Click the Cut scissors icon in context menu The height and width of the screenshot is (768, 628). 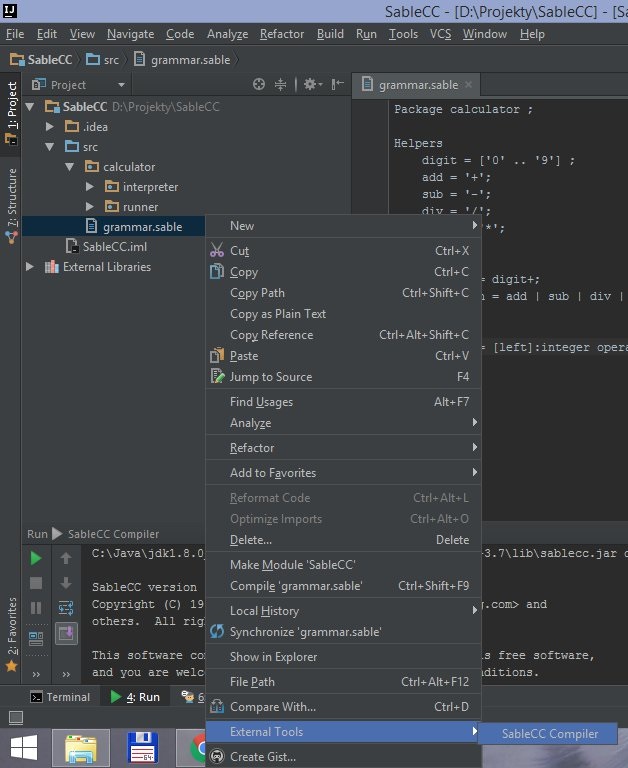click(217, 250)
